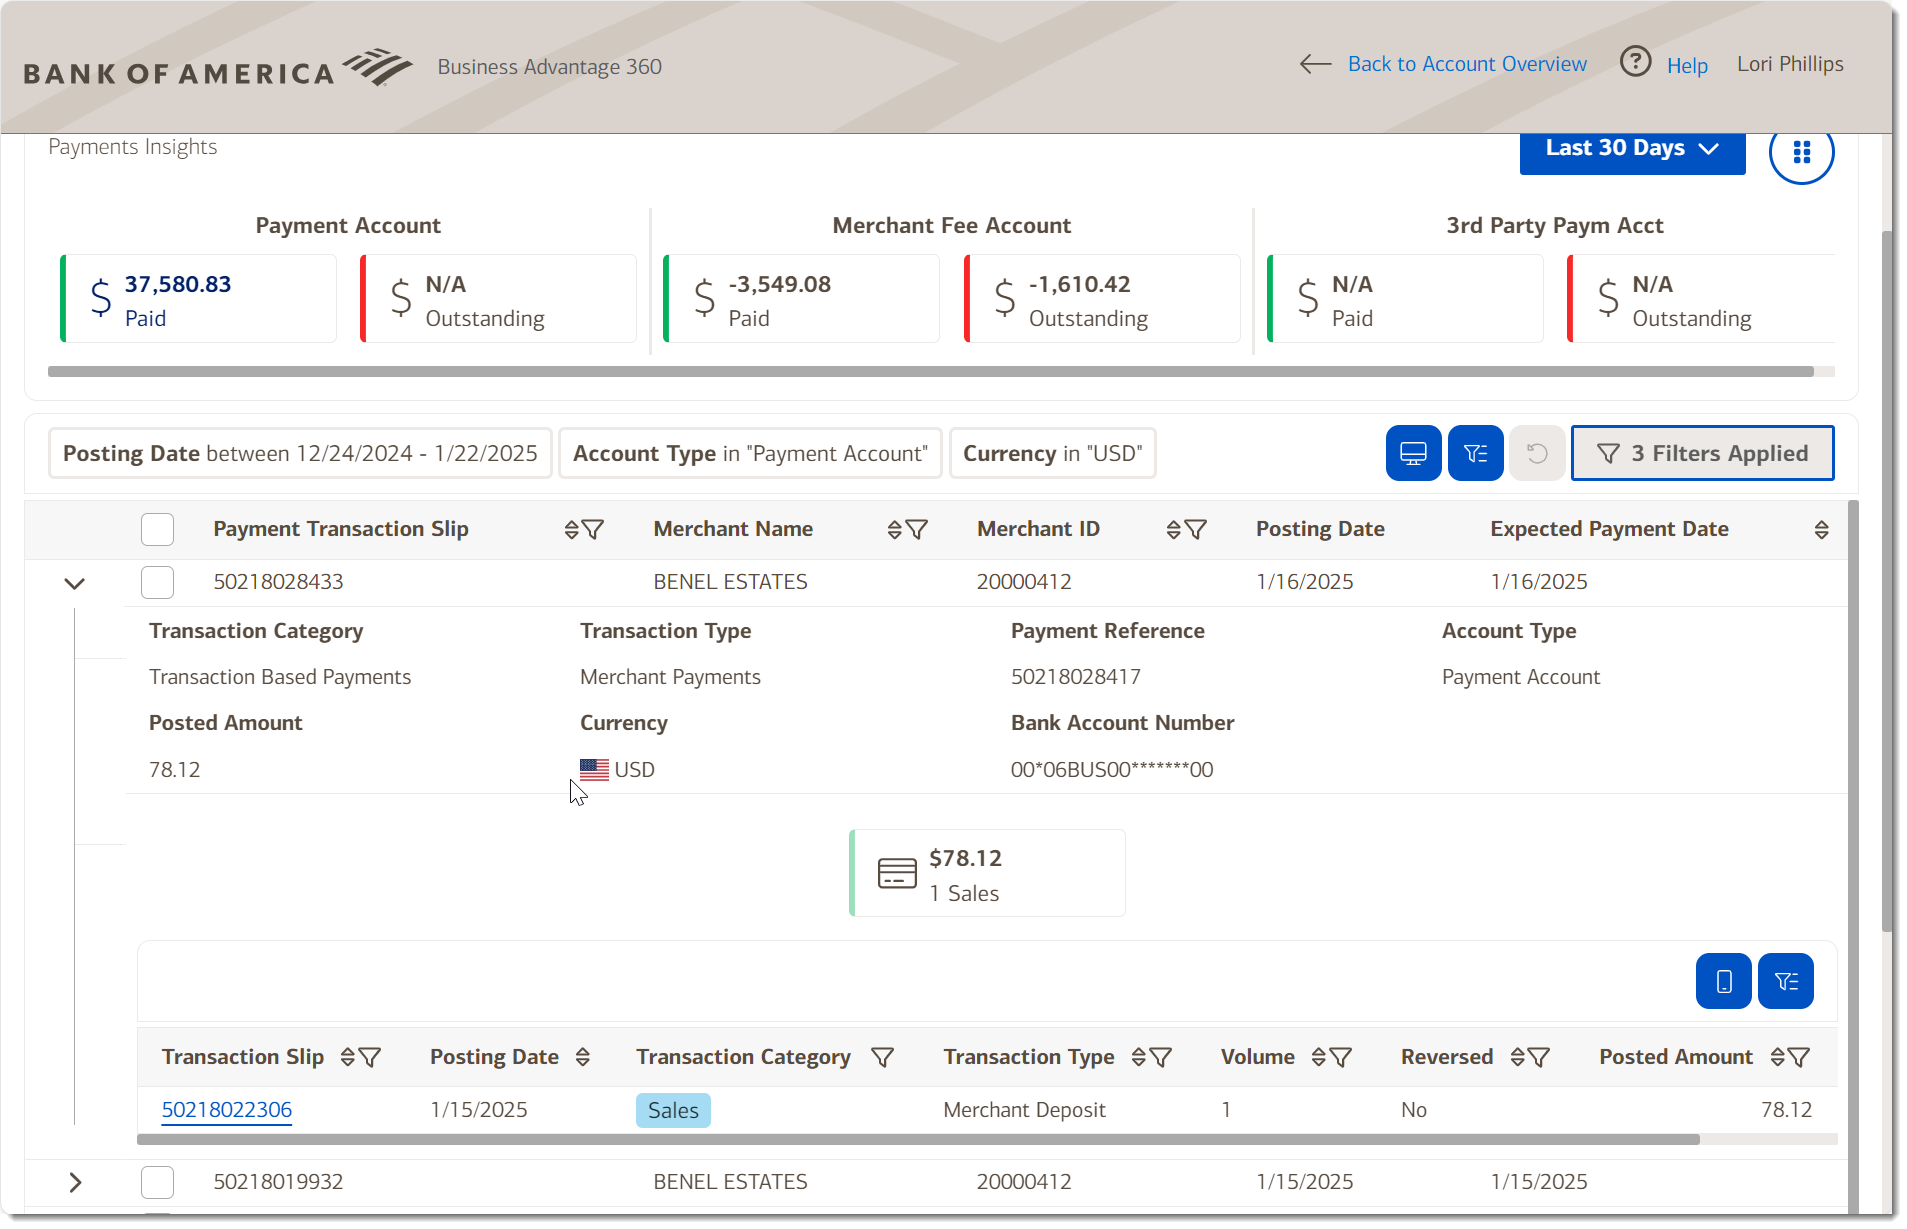
Task: Click BENEL ESTATES in row 50218019932
Action: (730, 1182)
